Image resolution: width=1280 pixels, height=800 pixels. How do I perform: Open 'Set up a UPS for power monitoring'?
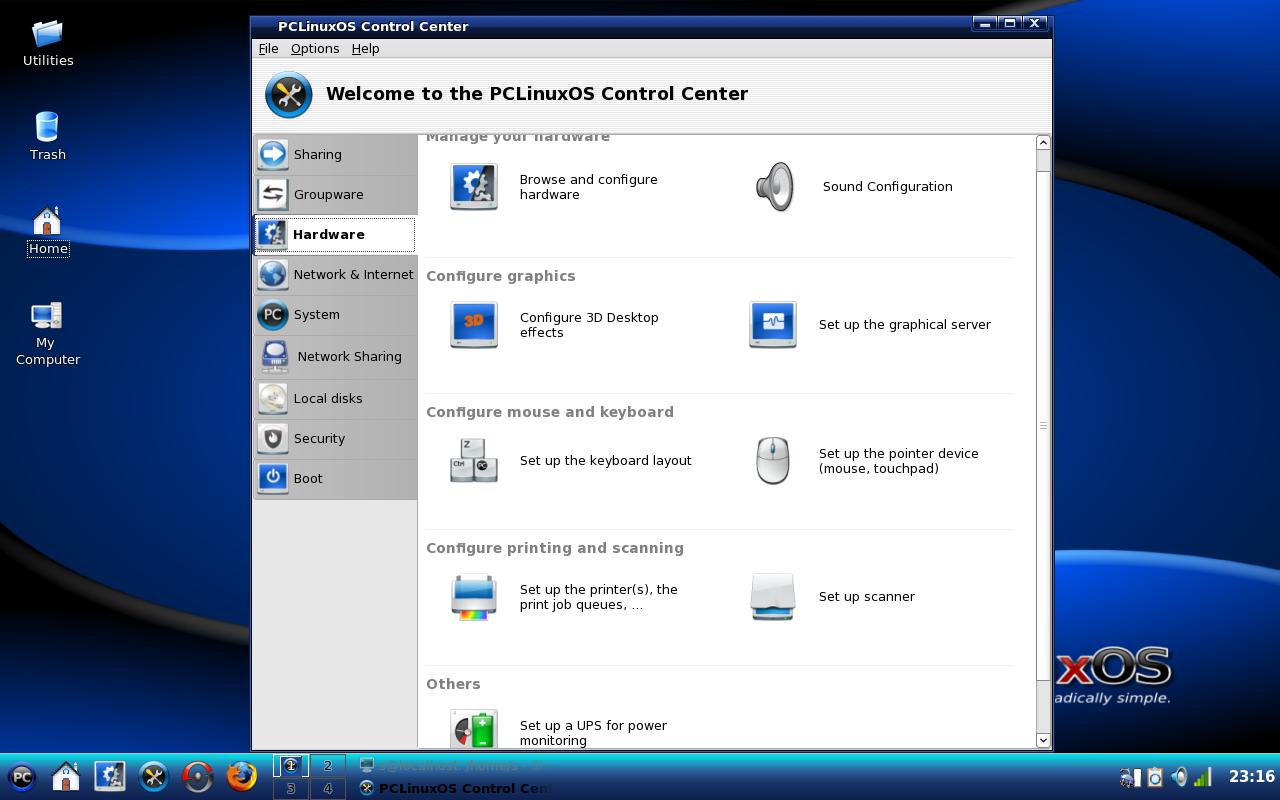pos(593,733)
